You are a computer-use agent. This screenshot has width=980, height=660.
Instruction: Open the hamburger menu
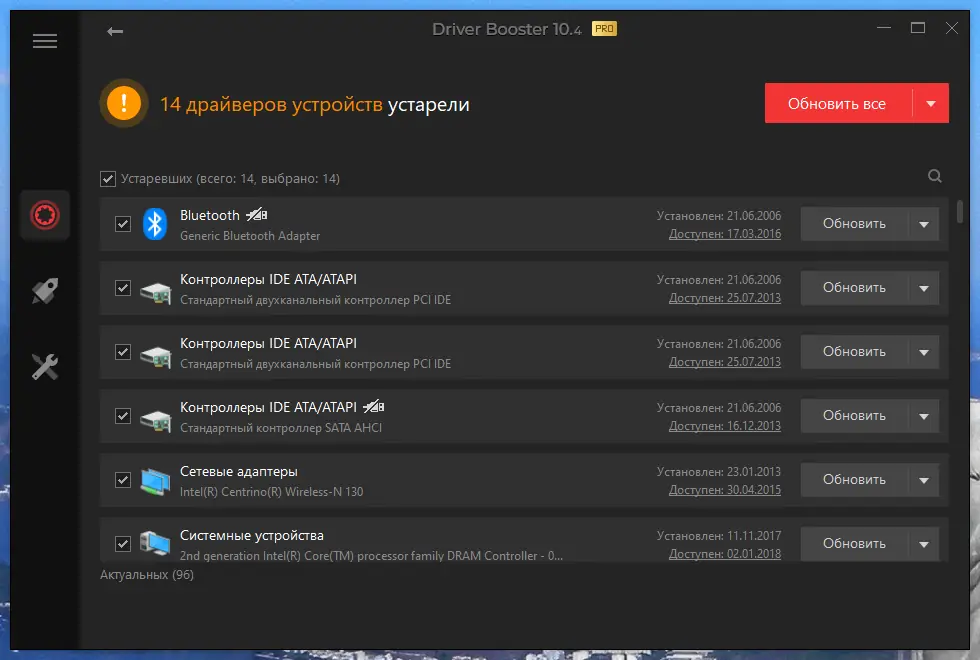click(x=45, y=41)
